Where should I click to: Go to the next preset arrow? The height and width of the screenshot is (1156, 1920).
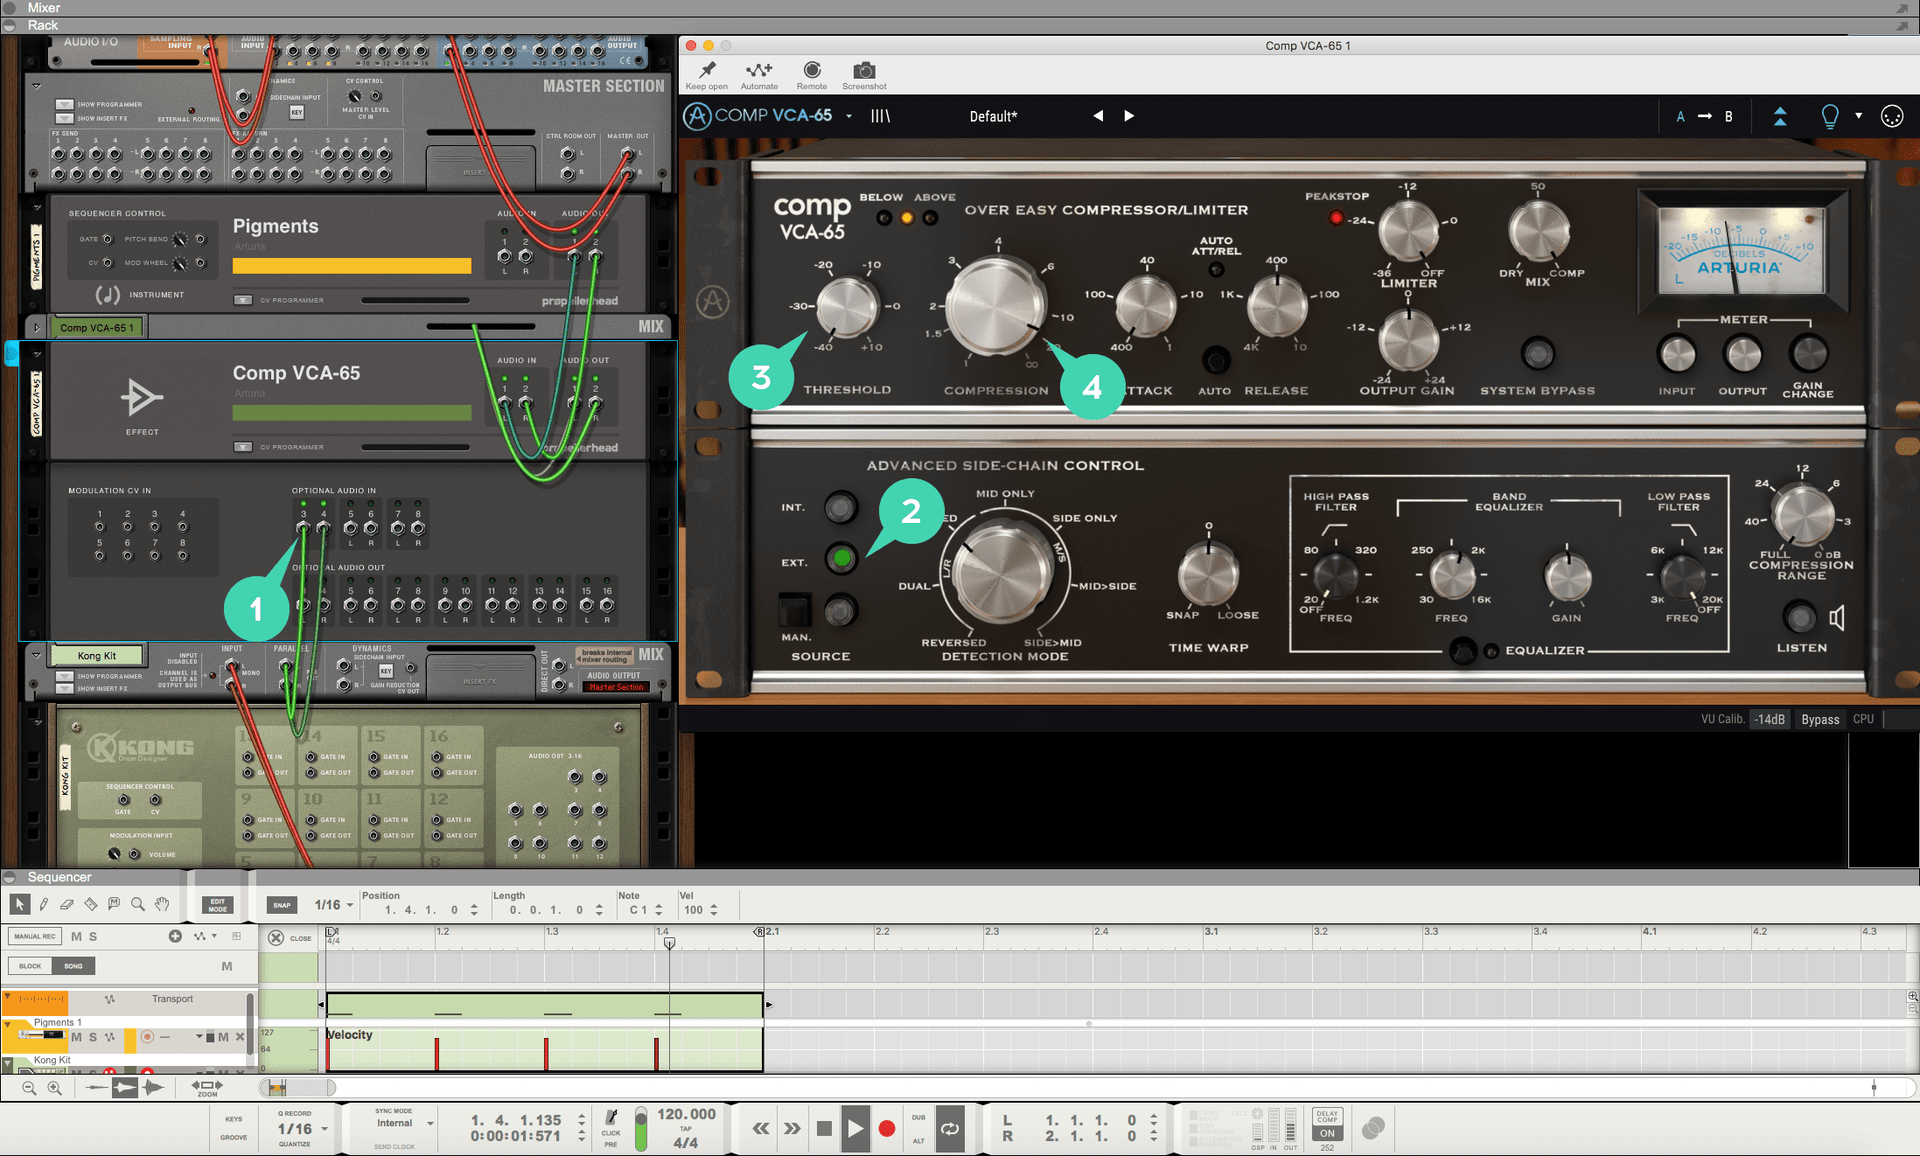tap(1129, 116)
